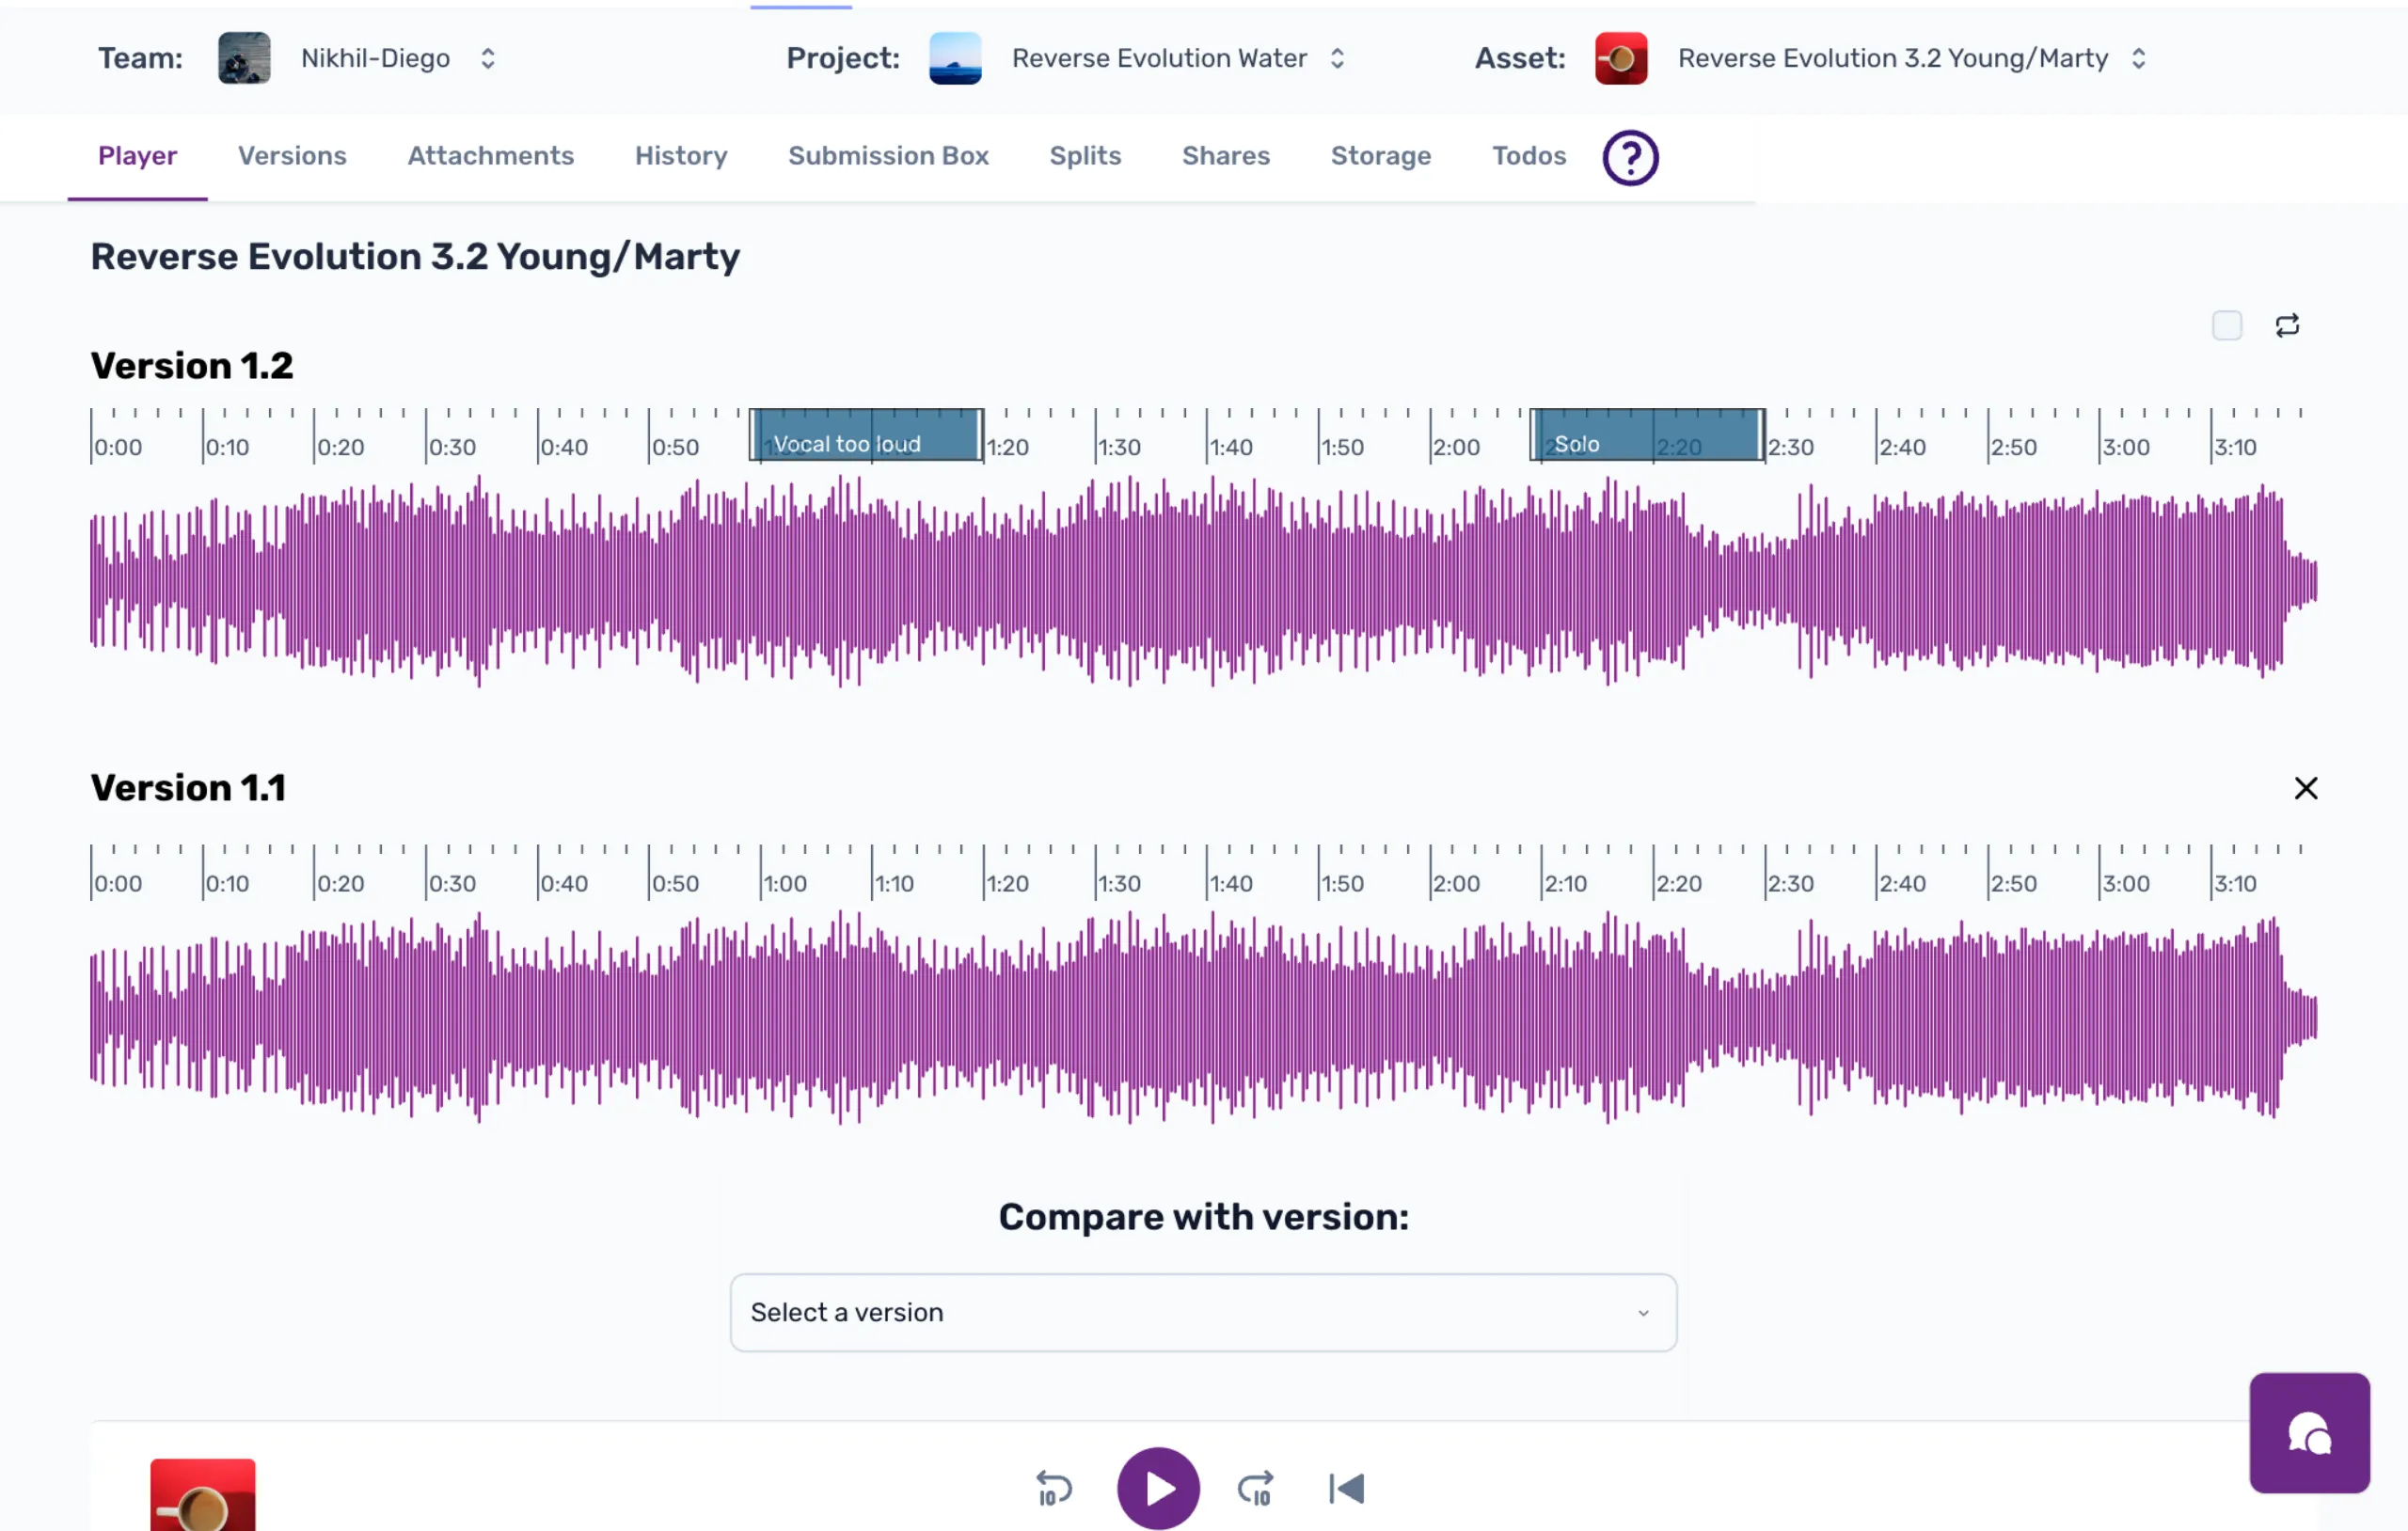Open the Select a version dropdown
The height and width of the screenshot is (1531, 2408).
[1202, 1312]
